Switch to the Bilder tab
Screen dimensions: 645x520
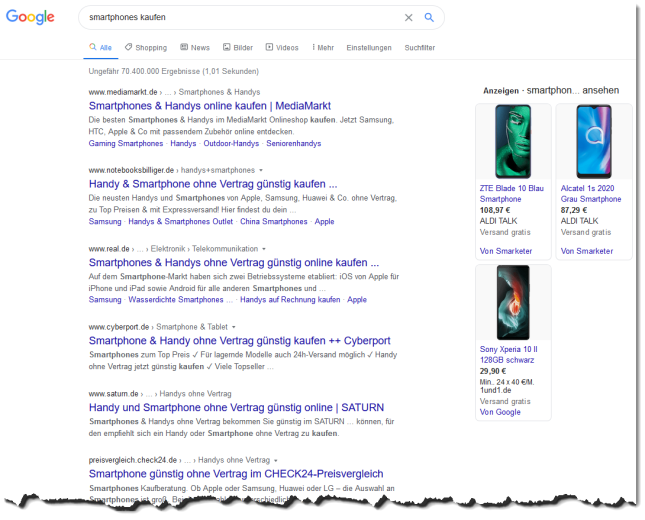click(x=238, y=47)
